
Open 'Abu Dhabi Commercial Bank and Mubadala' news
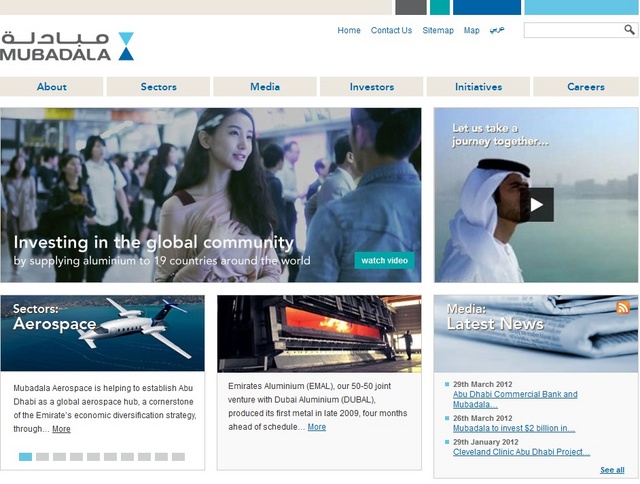pyautogui.click(x=515, y=399)
